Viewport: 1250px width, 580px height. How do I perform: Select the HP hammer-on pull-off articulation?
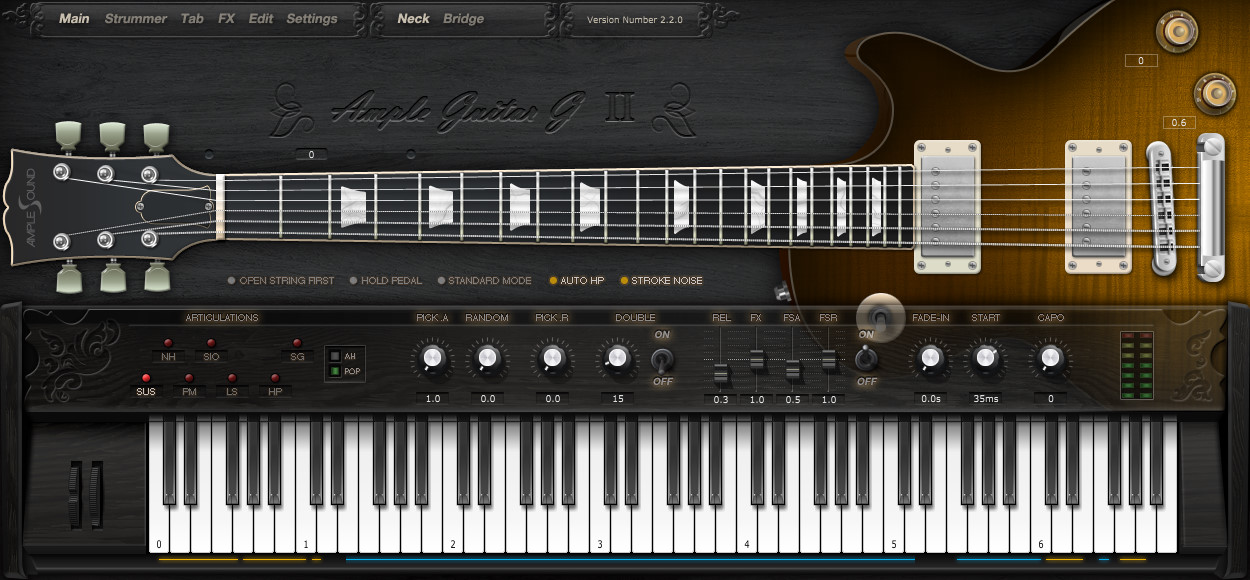tap(275, 391)
